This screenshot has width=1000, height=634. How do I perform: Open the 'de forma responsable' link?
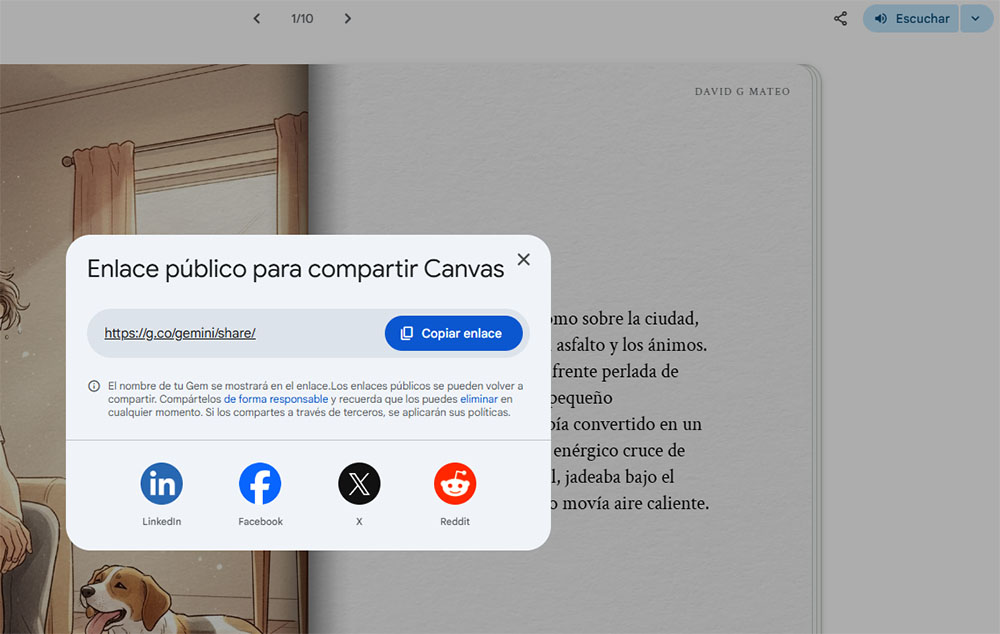click(x=276, y=399)
